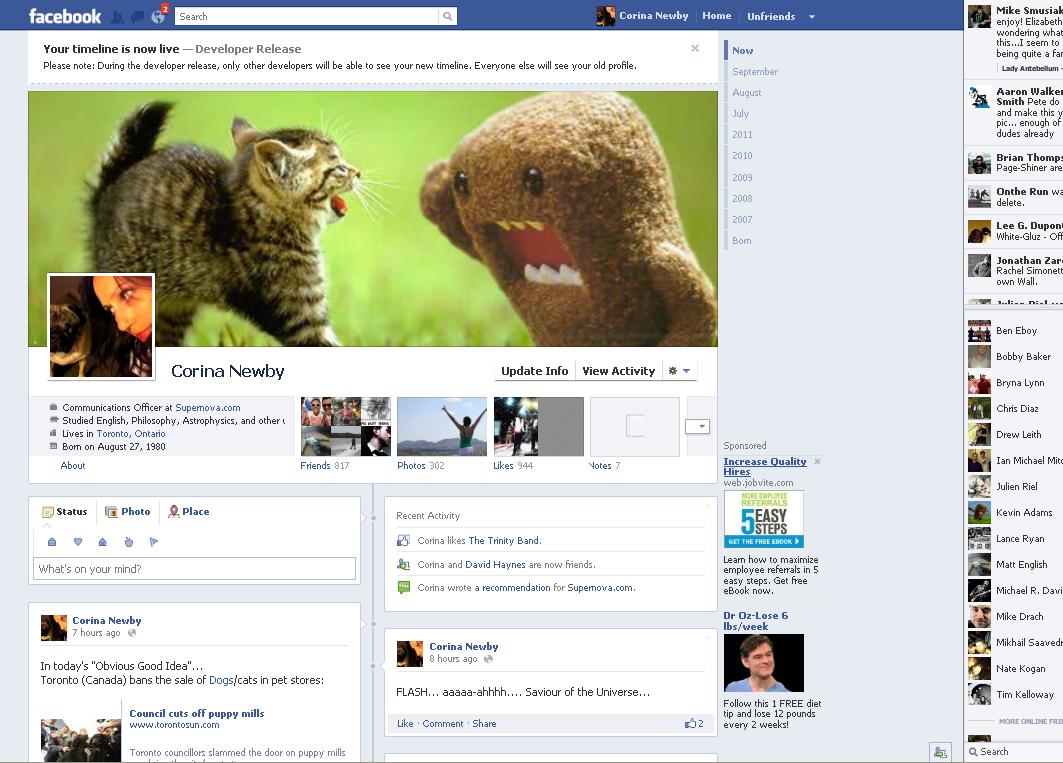Open the notifications globe with red badge

click(159, 16)
